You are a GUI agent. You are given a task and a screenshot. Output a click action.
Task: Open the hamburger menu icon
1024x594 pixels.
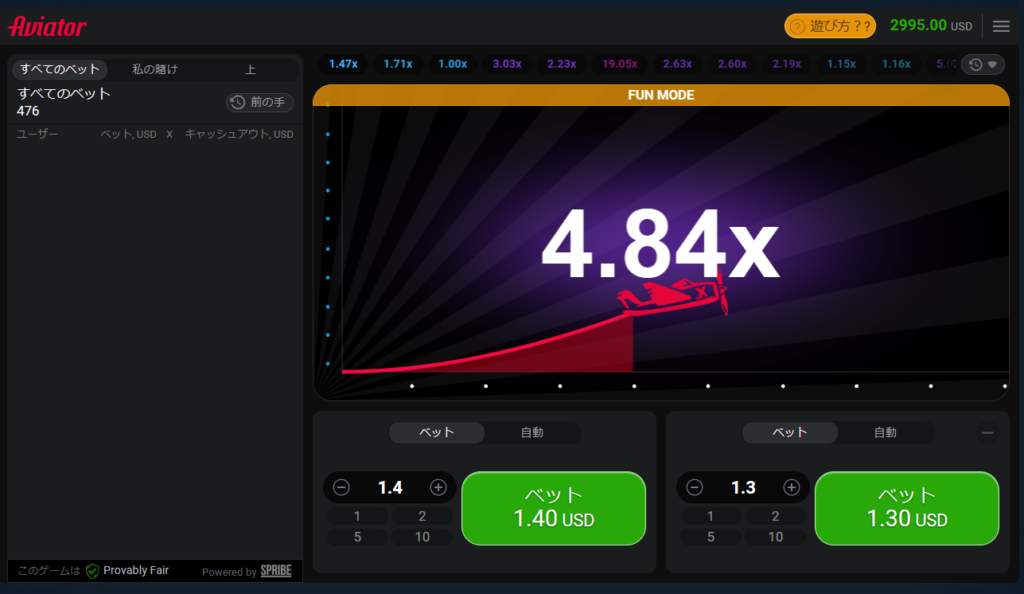click(1001, 26)
